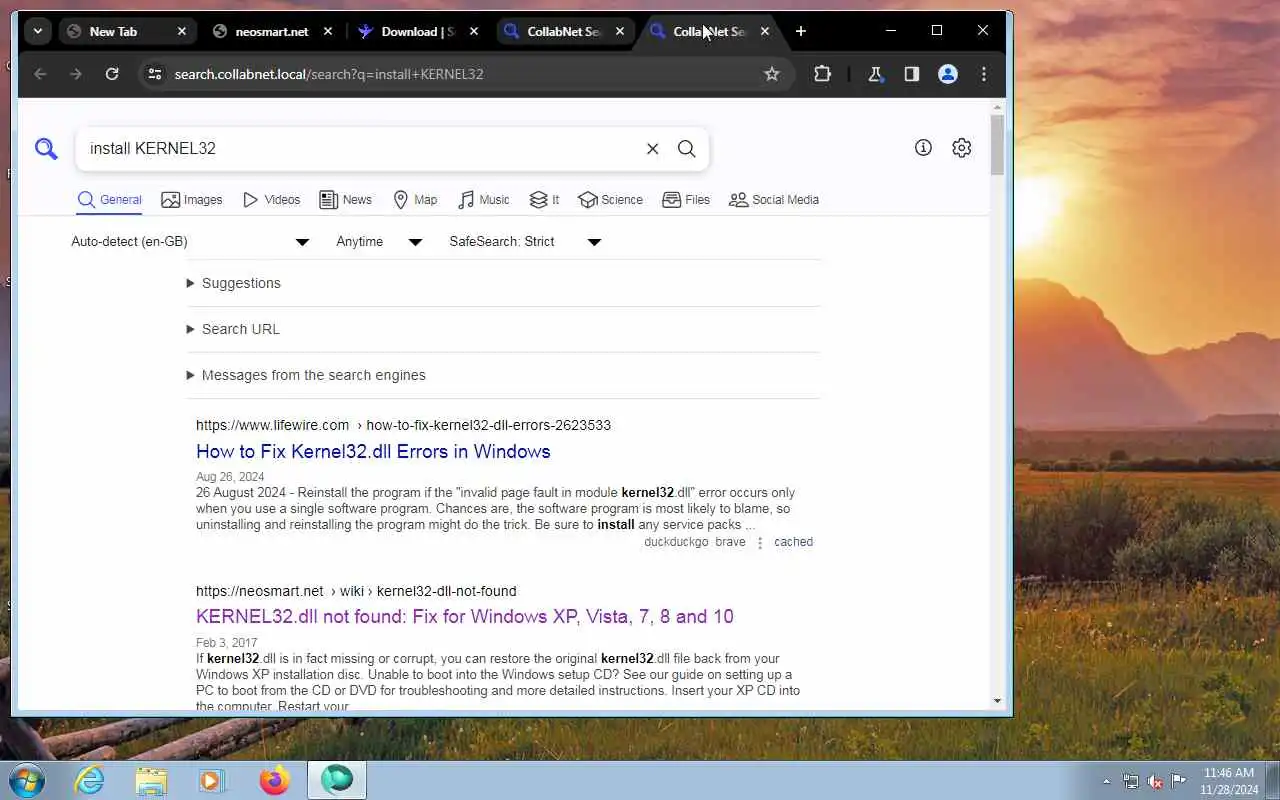Click inside the install KERNEL32 search field
Image resolution: width=1280 pixels, height=800 pixels.
360,148
